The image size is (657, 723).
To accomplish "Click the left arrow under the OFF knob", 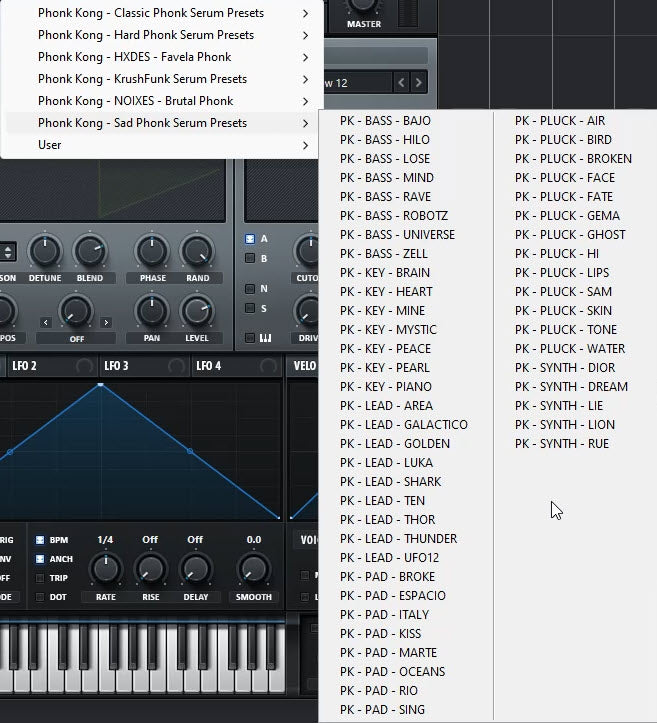I will point(45,322).
